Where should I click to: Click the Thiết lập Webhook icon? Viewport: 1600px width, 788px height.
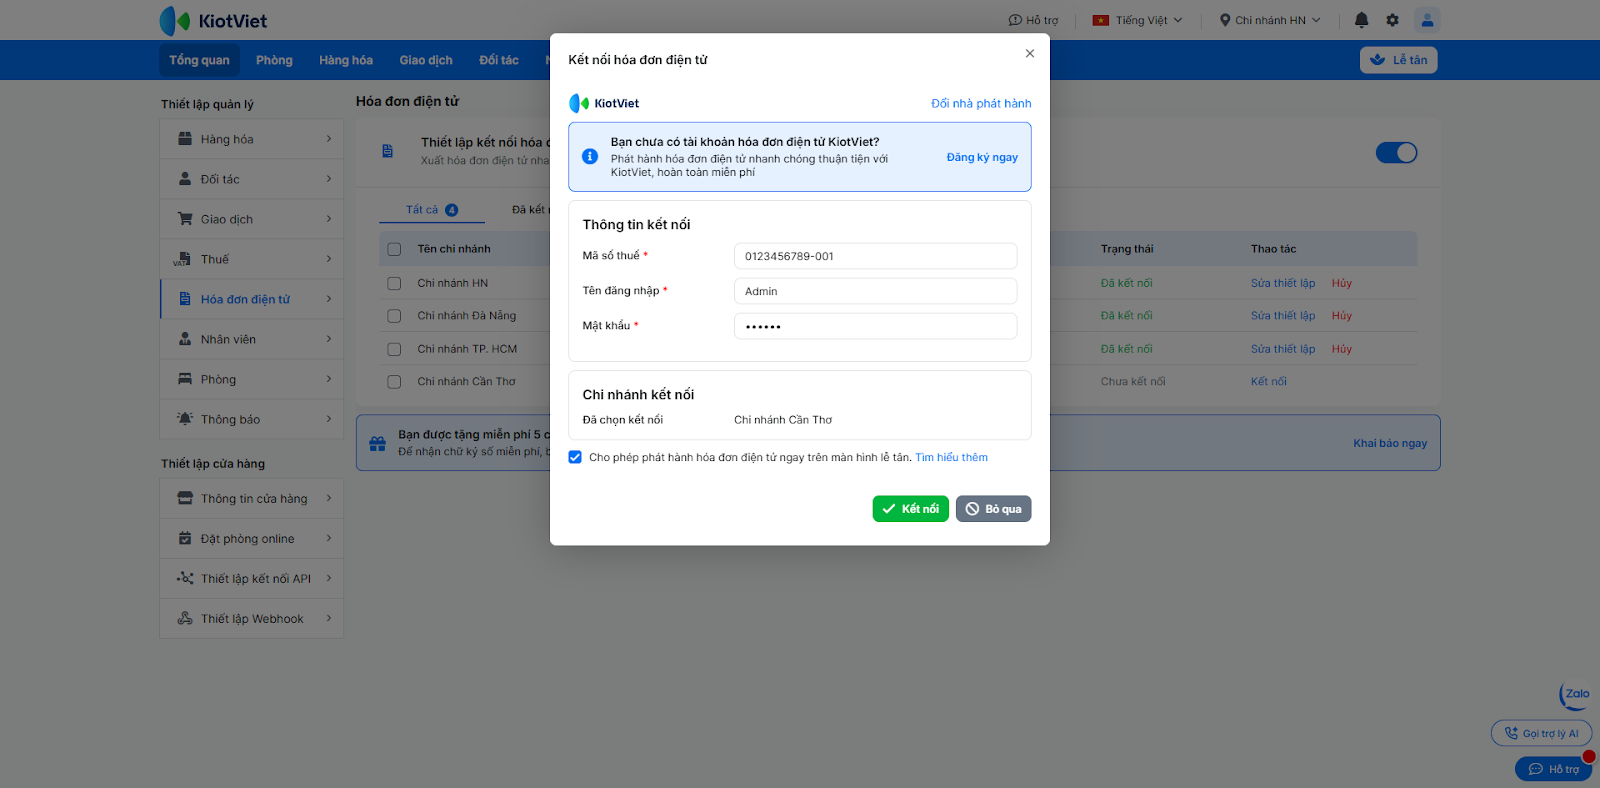(x=185, y=618)
